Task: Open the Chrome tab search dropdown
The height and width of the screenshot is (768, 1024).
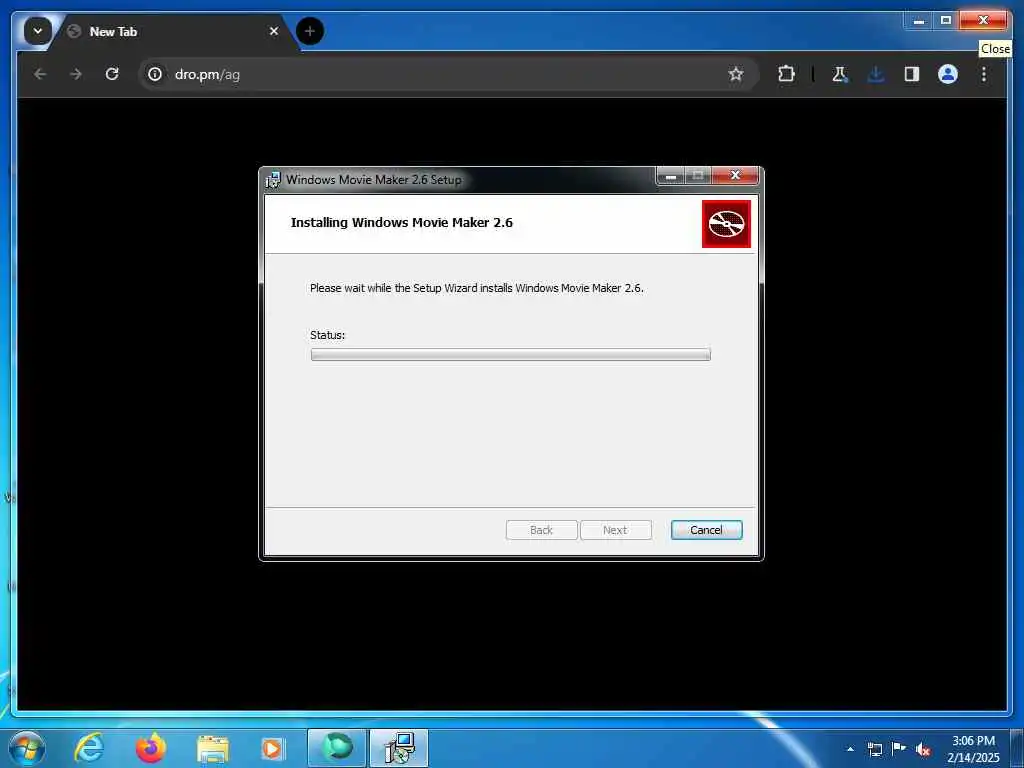Action: (38, 31)
